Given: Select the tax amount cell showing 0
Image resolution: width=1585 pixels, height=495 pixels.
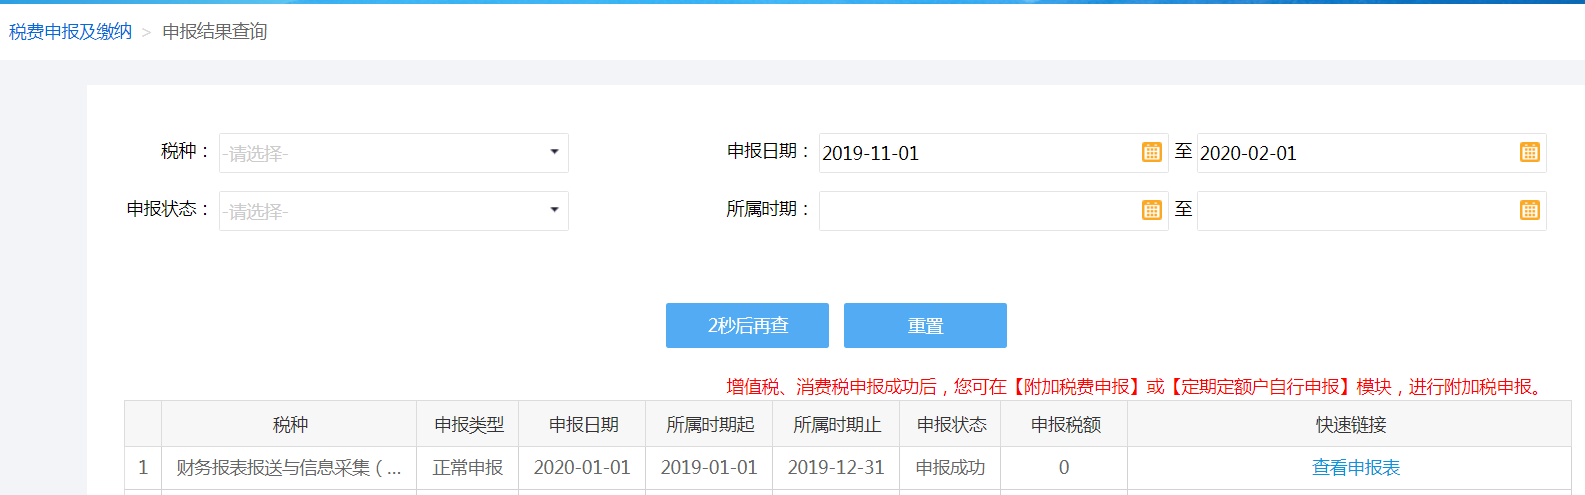Looking at the screenshot, I should point(1065,468).
